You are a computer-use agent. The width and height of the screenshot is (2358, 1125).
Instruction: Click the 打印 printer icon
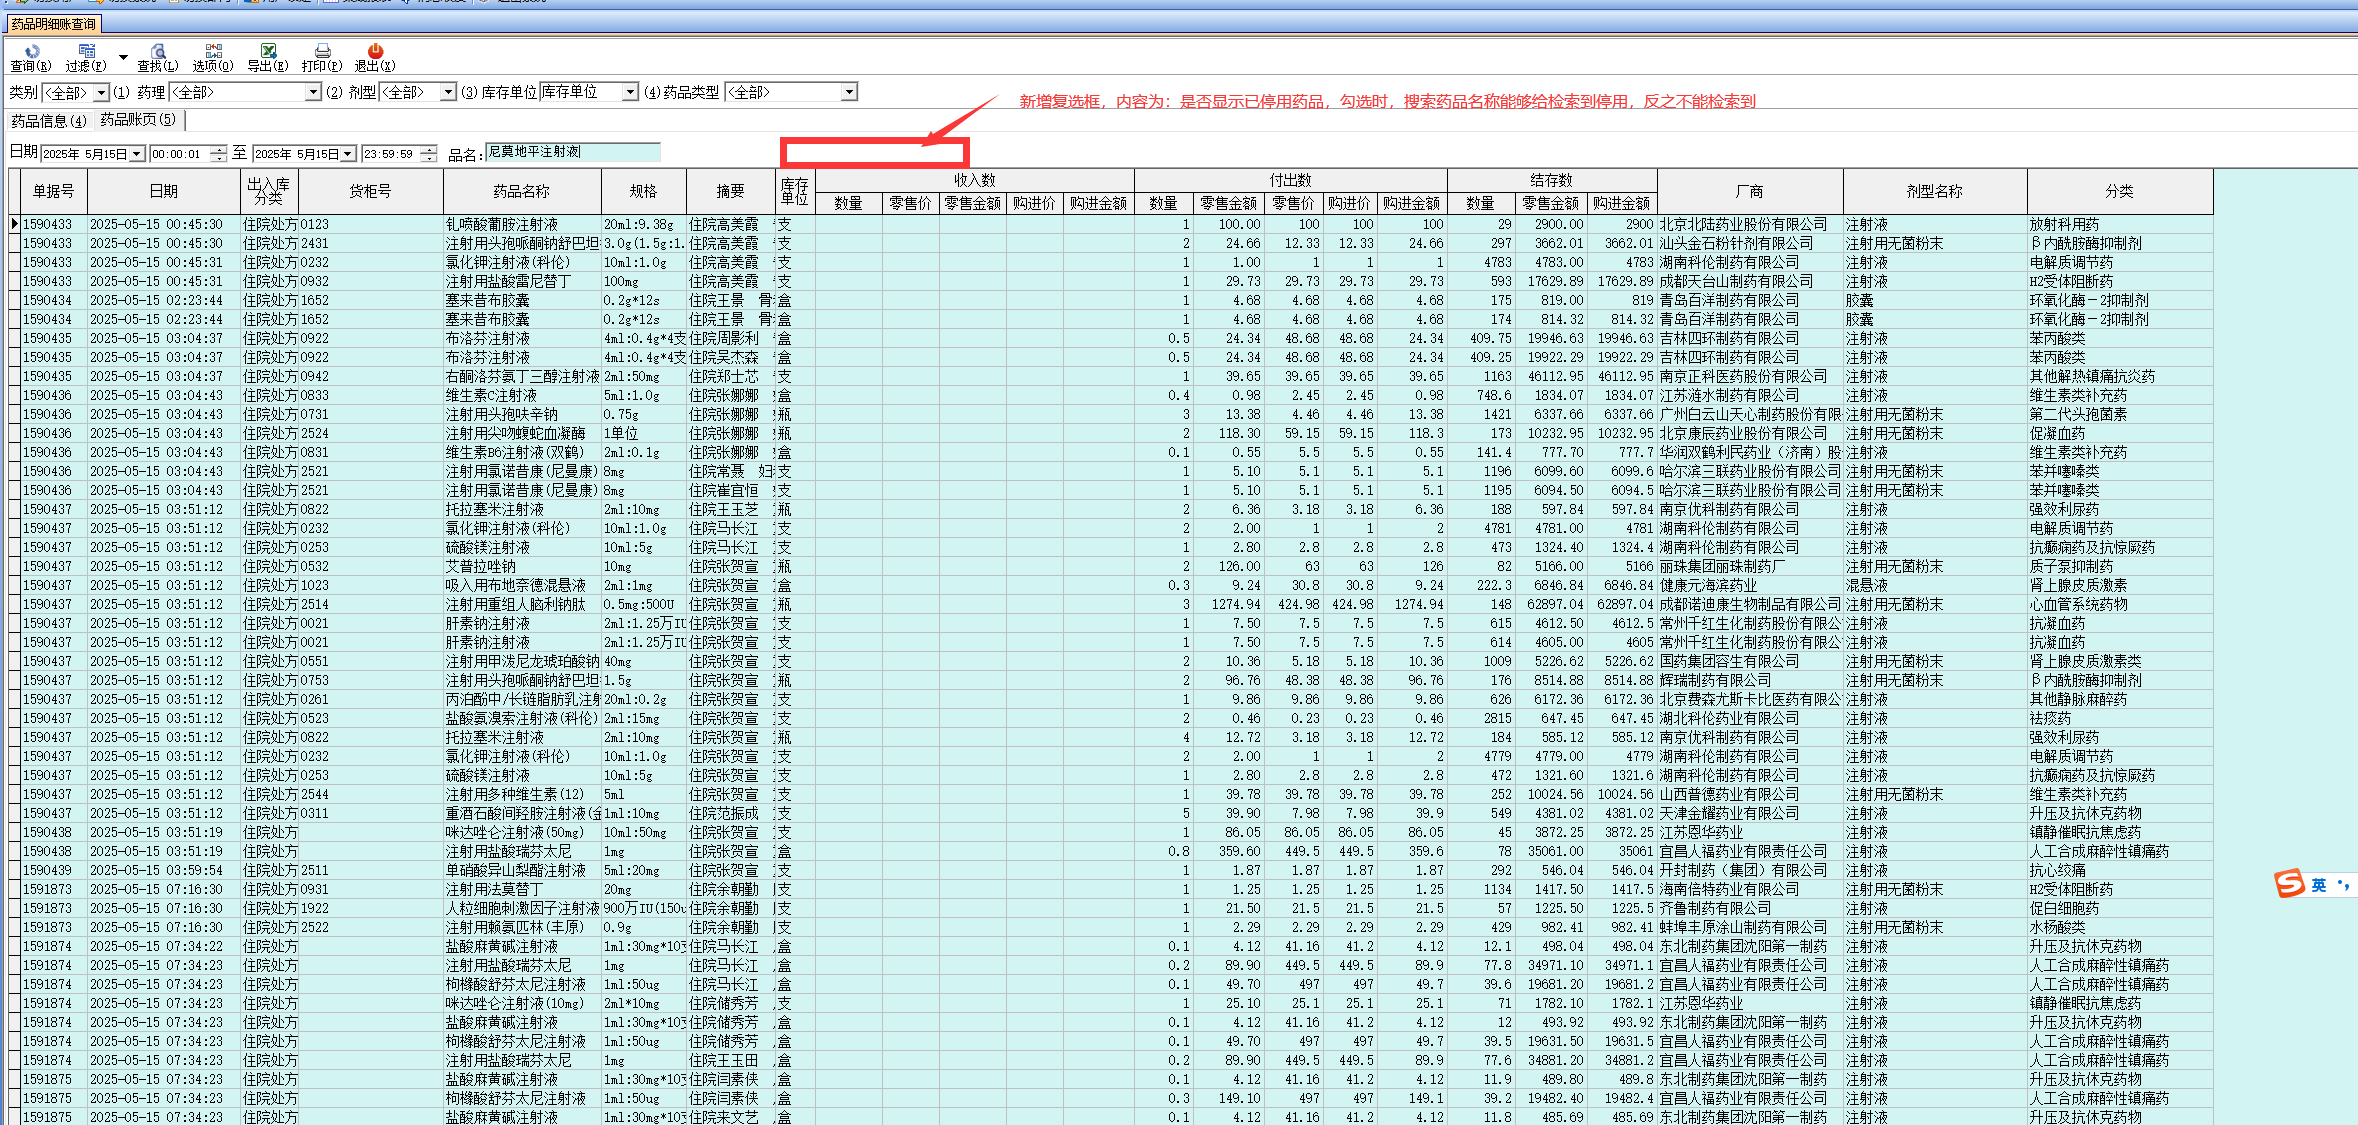click(322, 52)
